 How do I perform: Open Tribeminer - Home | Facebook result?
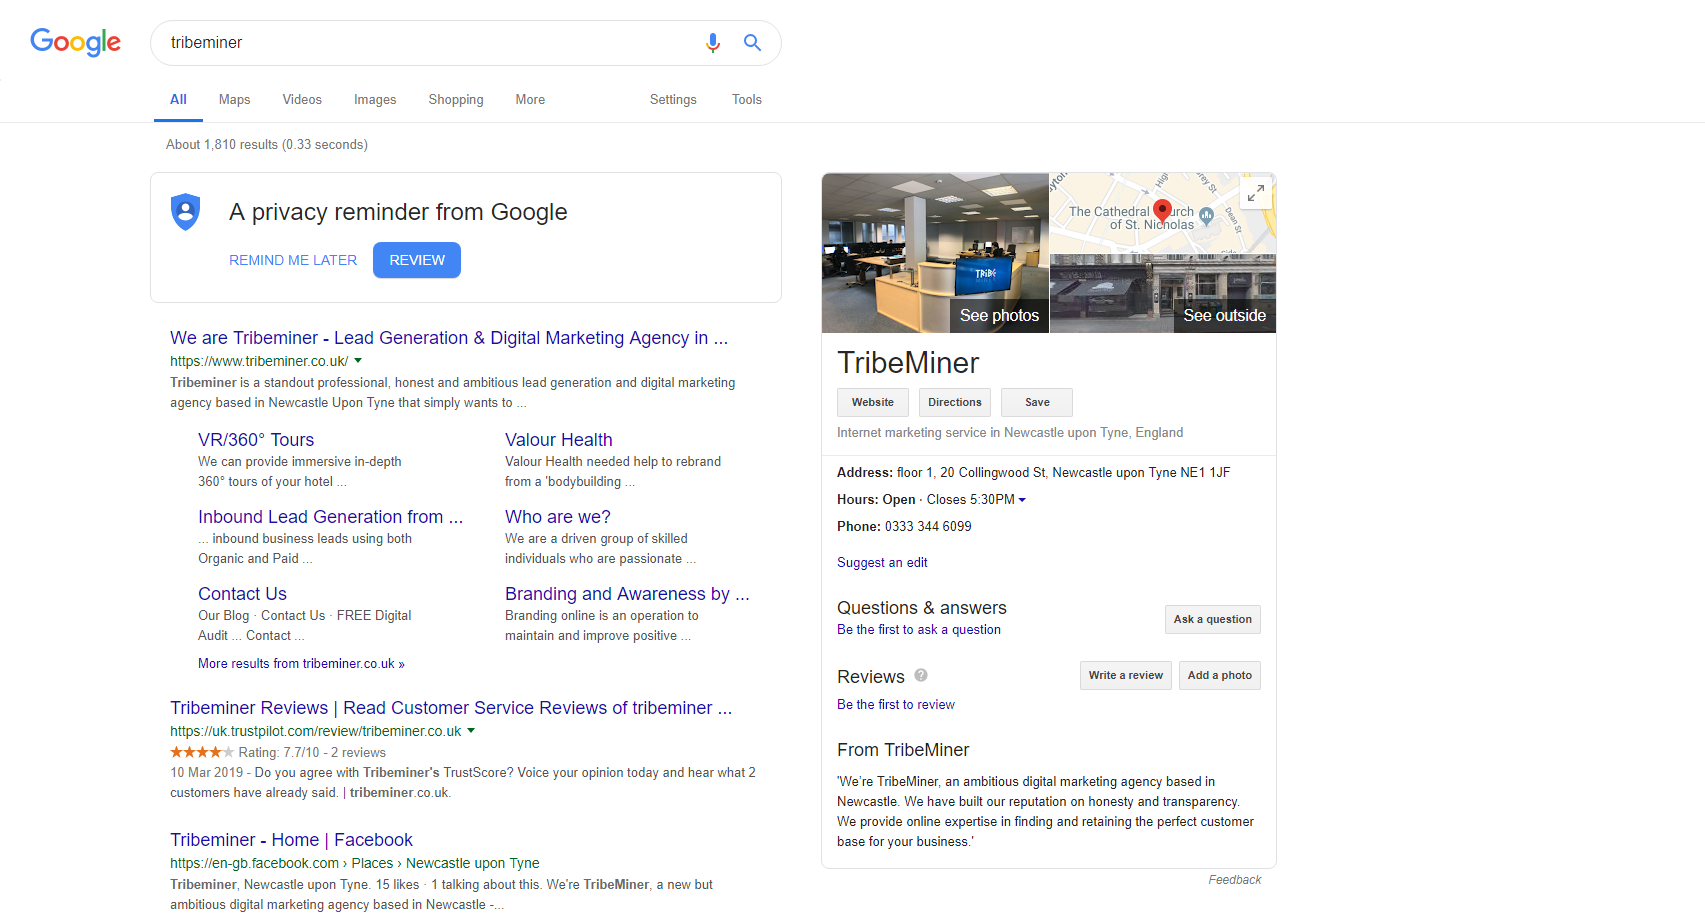pyautogui.click(x=291, y=840)
